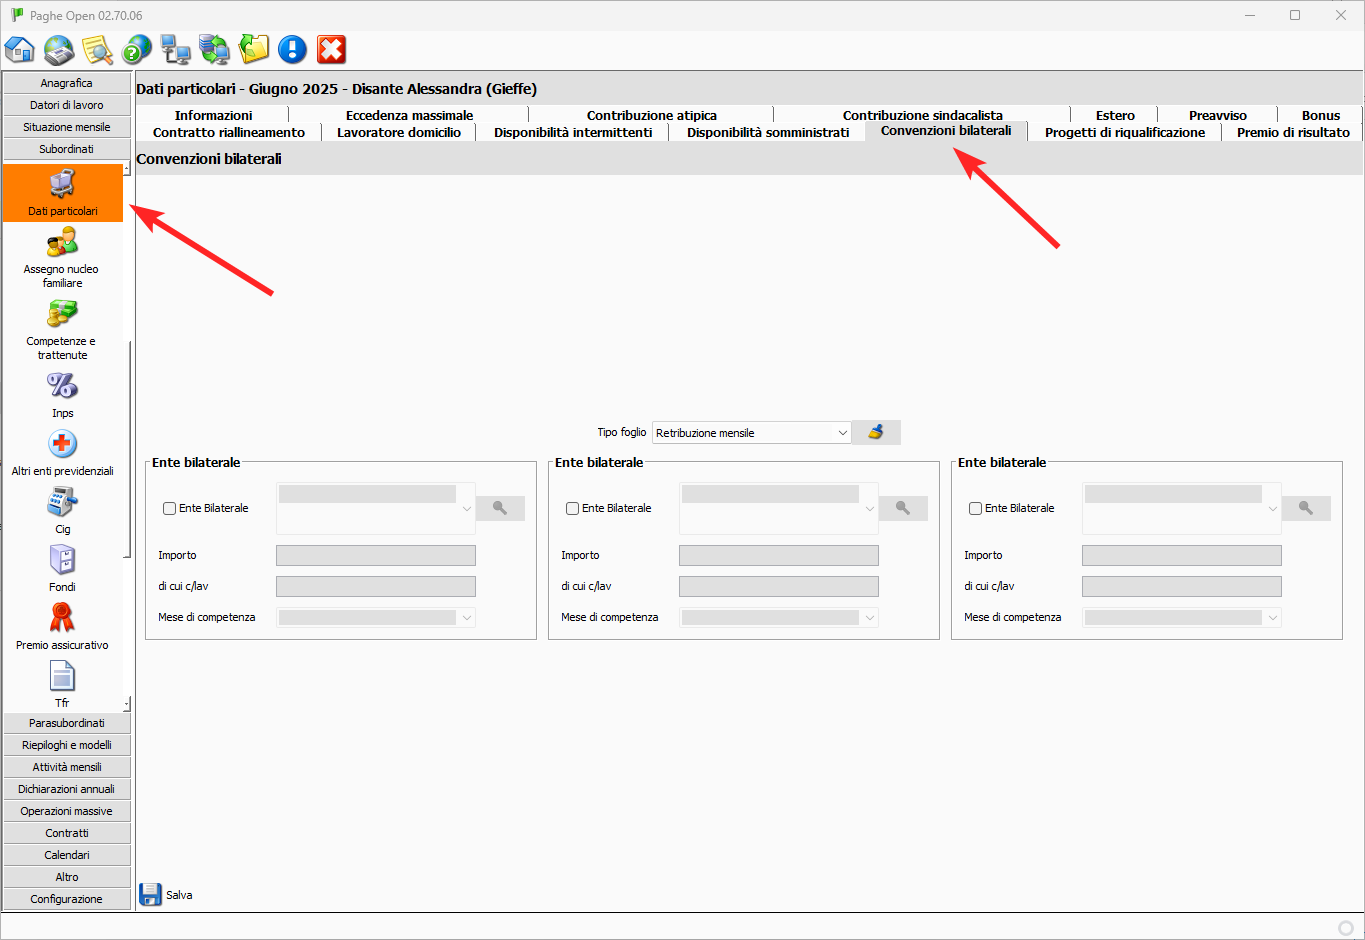The image size is (1365, 940).
Task: Click the blue exclamation mark info icon
Action: pyautogui.click(x=292, y=49)
